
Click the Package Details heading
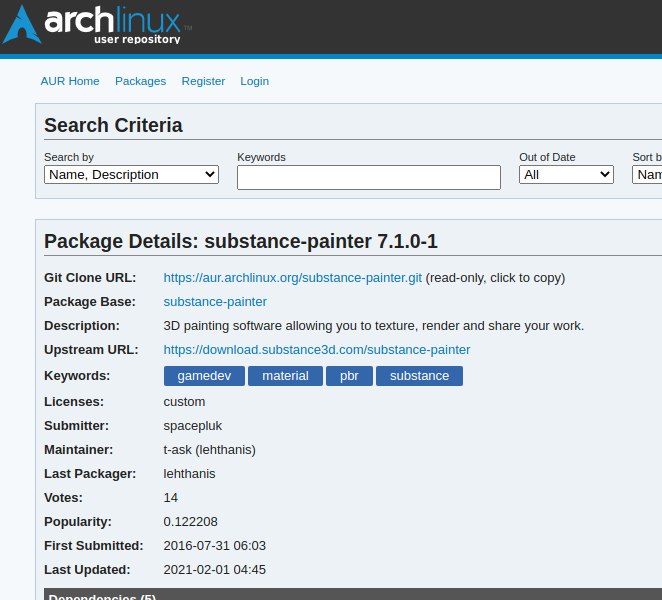(241, 242)
